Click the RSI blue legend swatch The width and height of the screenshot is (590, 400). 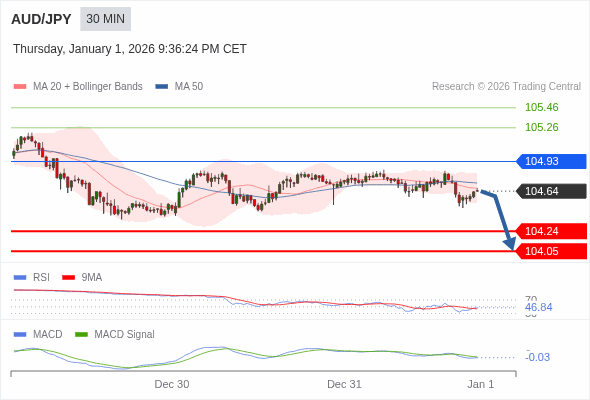point(20,278)
